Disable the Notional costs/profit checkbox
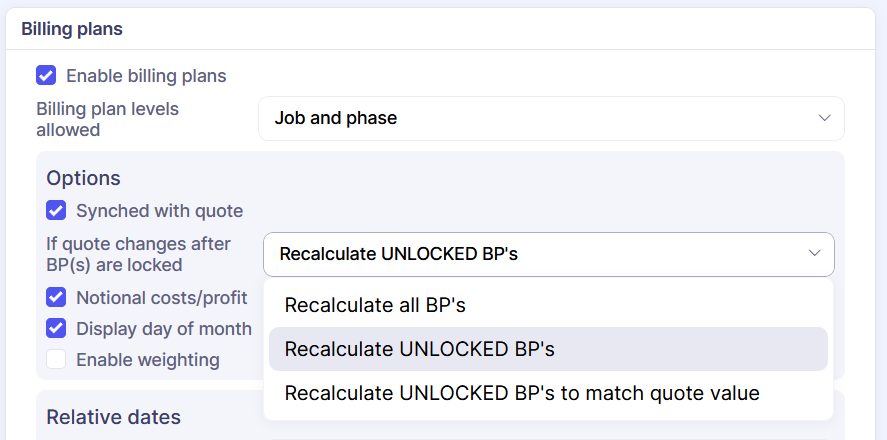Viewport: 887px width, 440px height. (x=56, y=297)
